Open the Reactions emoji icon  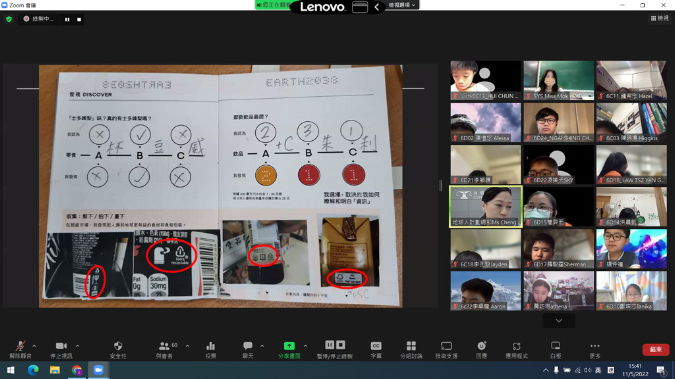[481, 349]
